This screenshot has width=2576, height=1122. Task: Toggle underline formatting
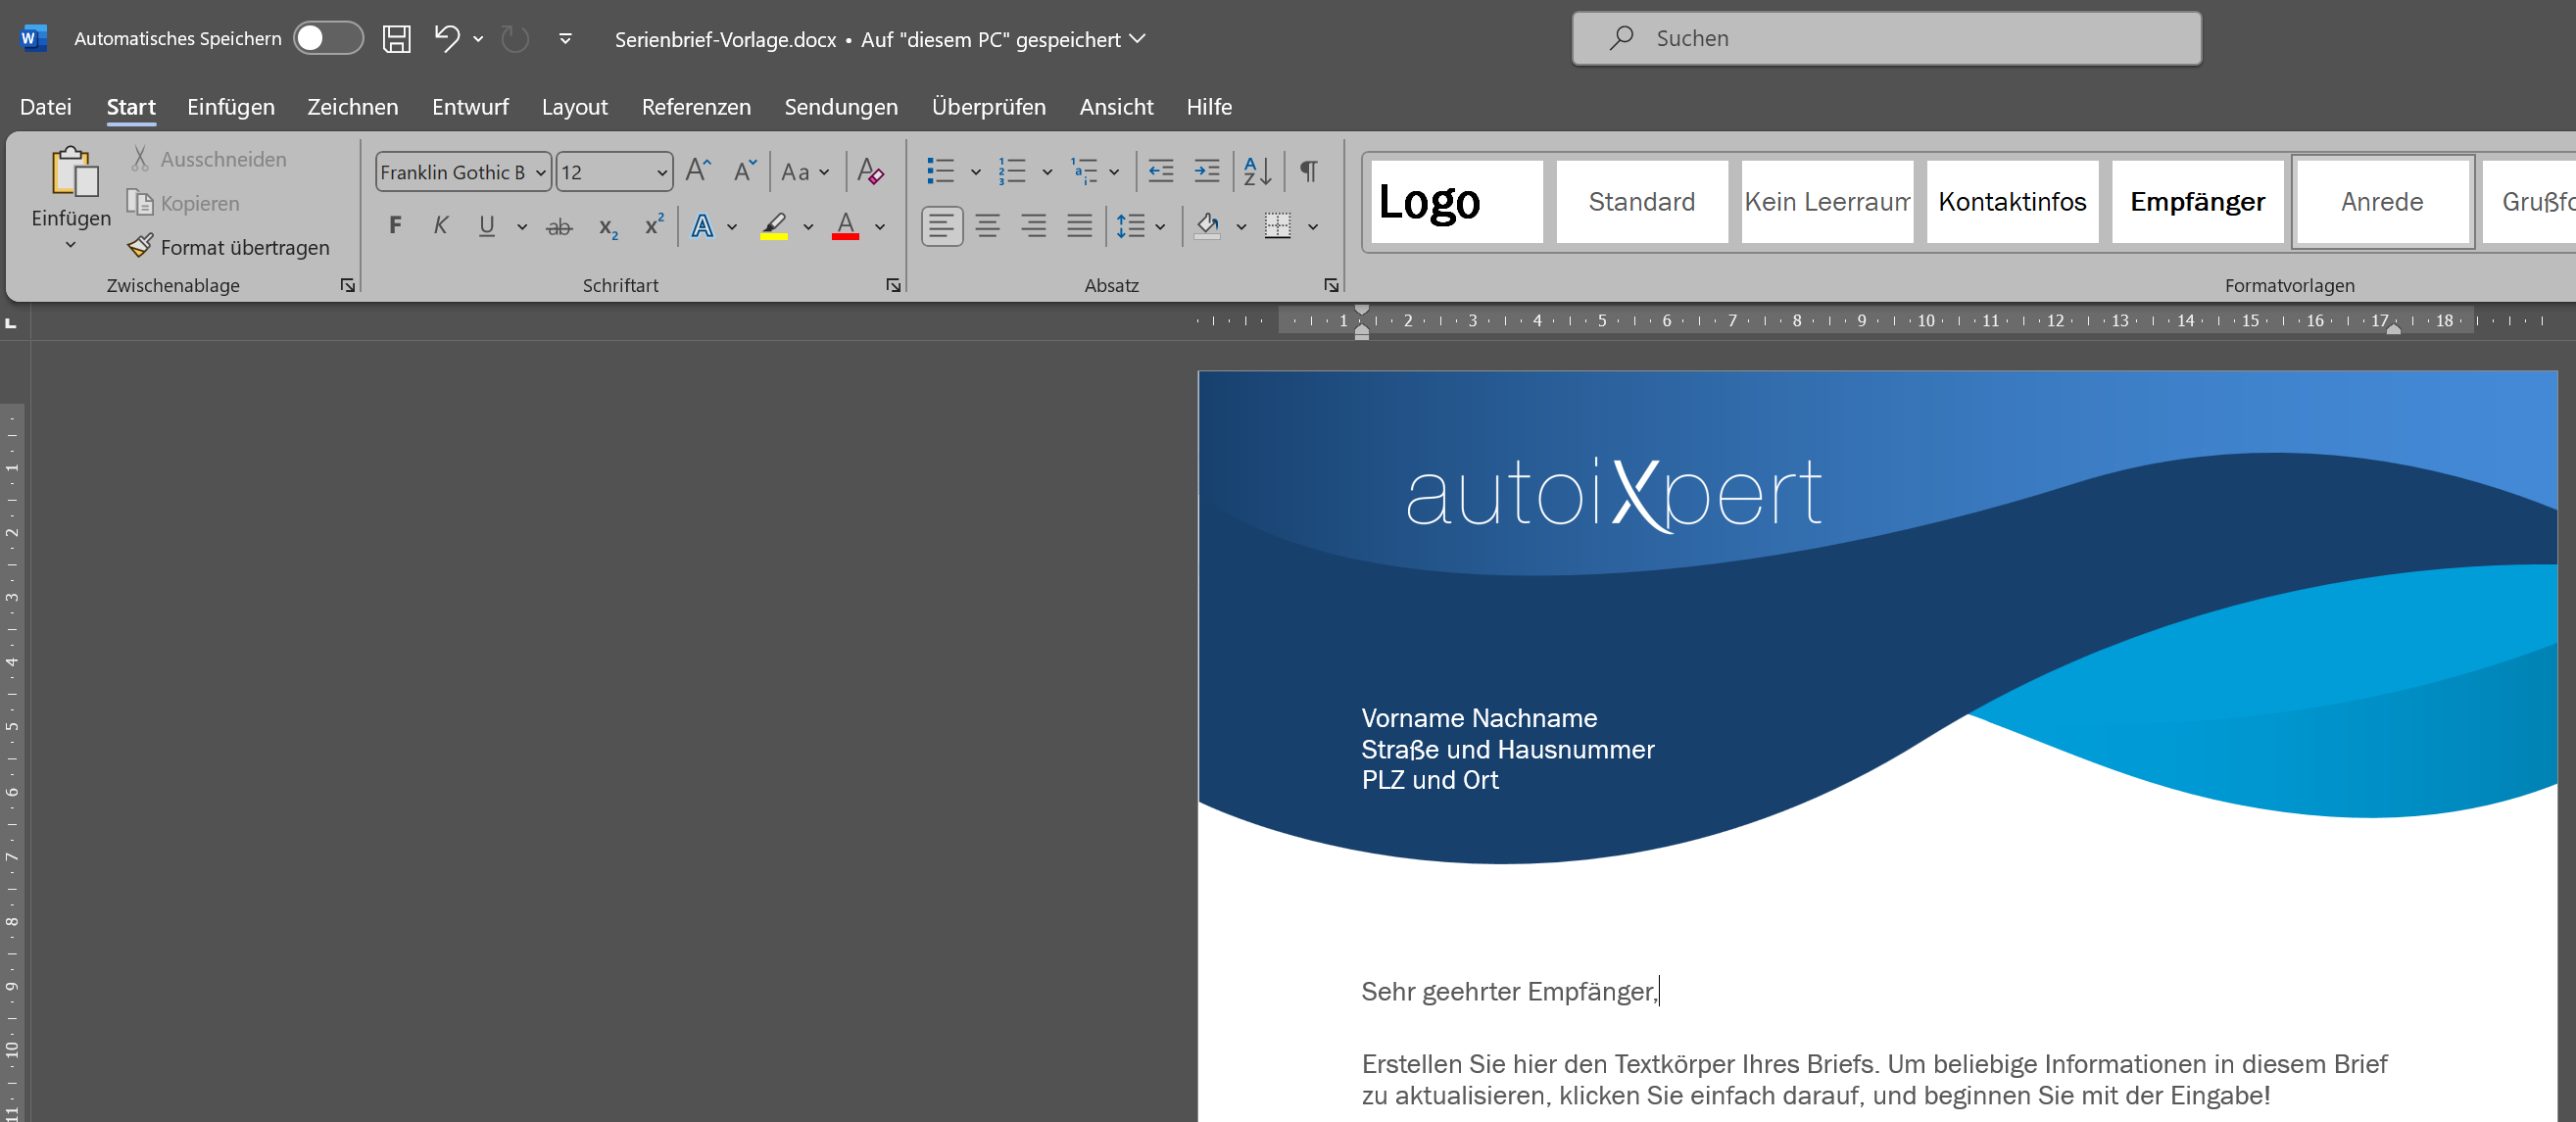pyautogui.click(x=487, y=226)
